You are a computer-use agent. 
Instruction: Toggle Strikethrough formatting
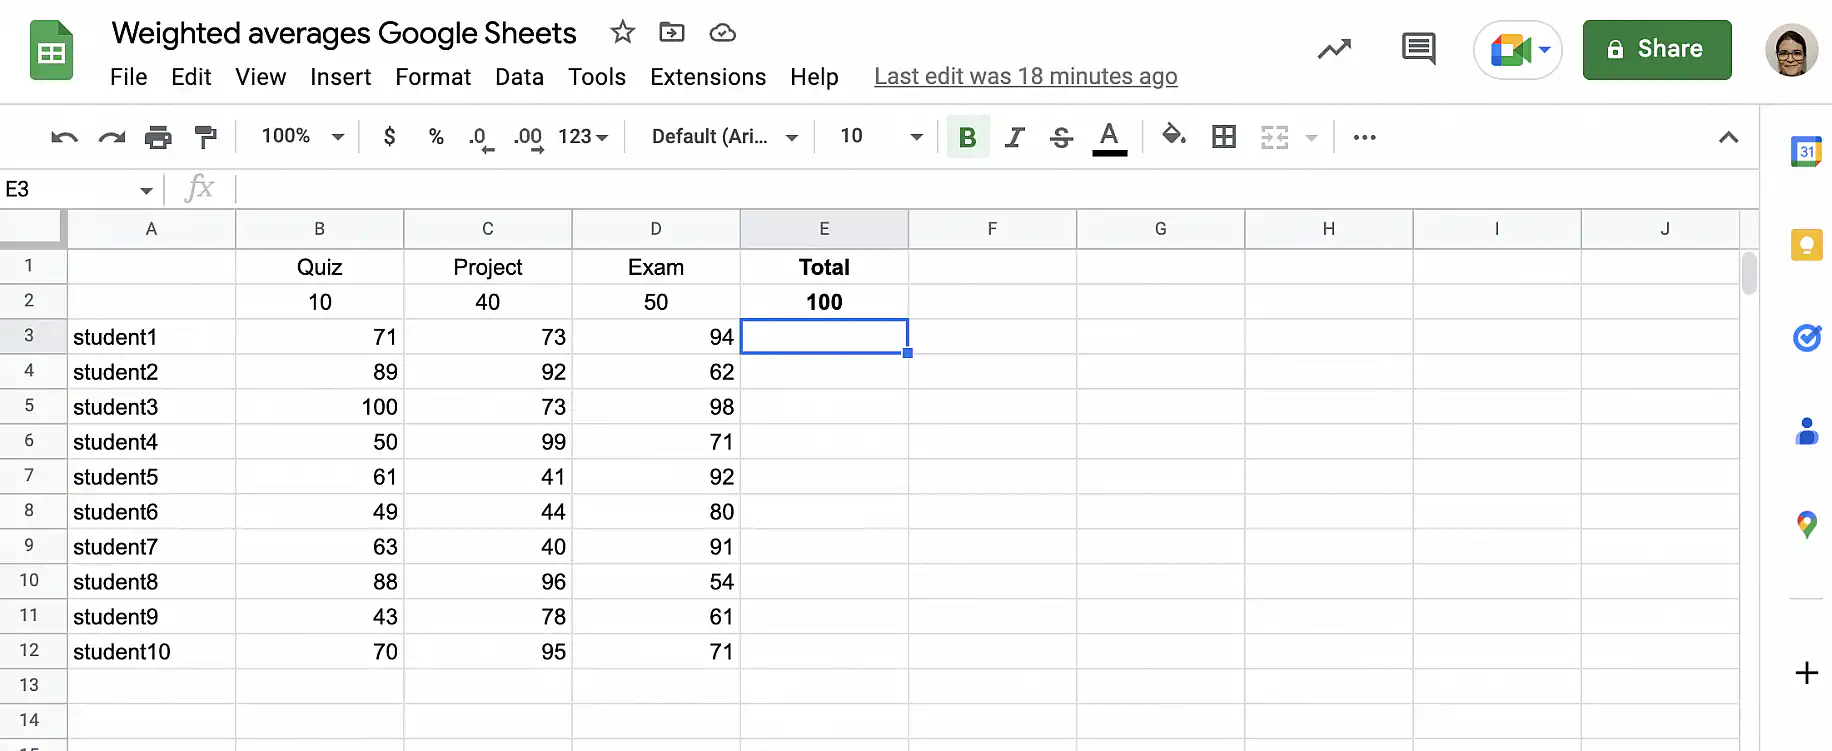(x=1062, y=137)
